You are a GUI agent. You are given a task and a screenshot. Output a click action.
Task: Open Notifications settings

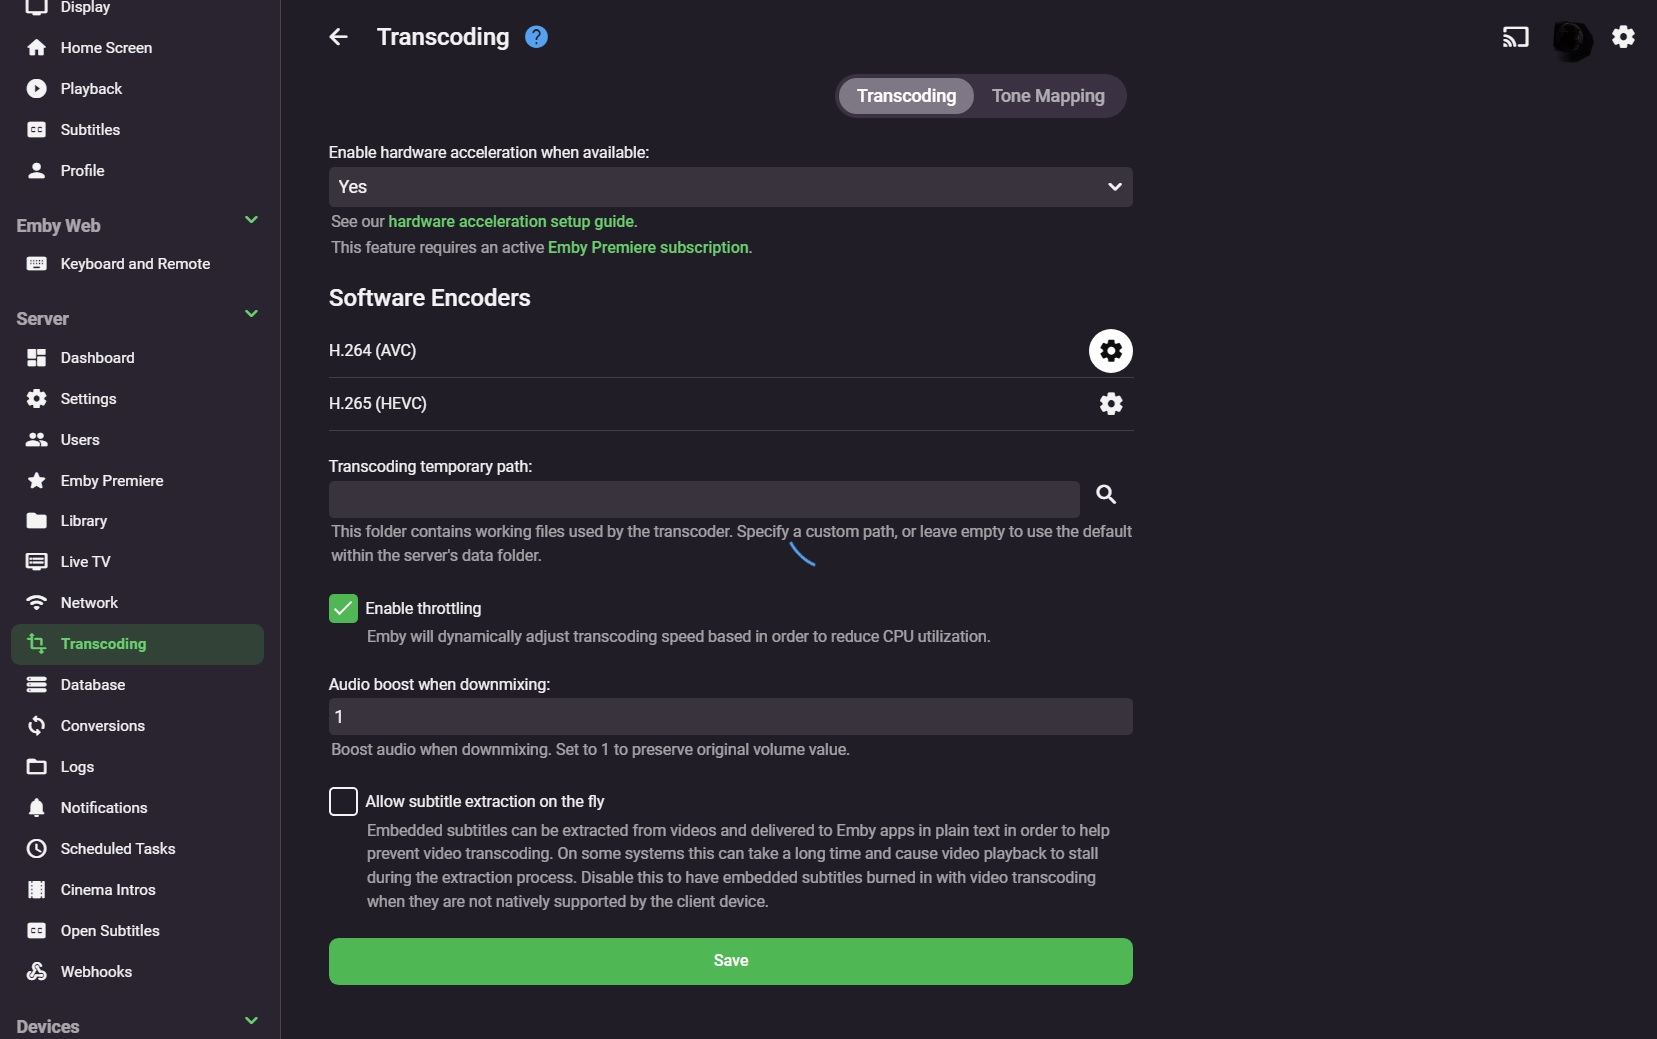pos(102,807)
